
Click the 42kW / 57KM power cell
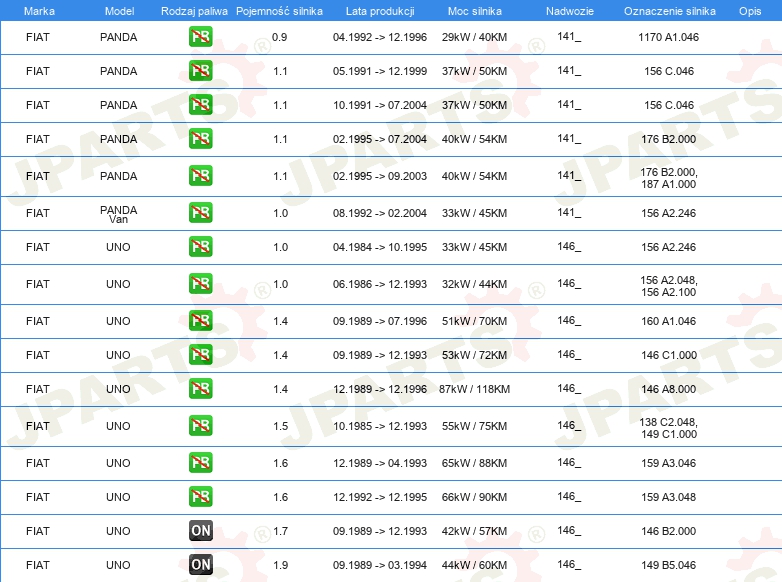[474, 531]
